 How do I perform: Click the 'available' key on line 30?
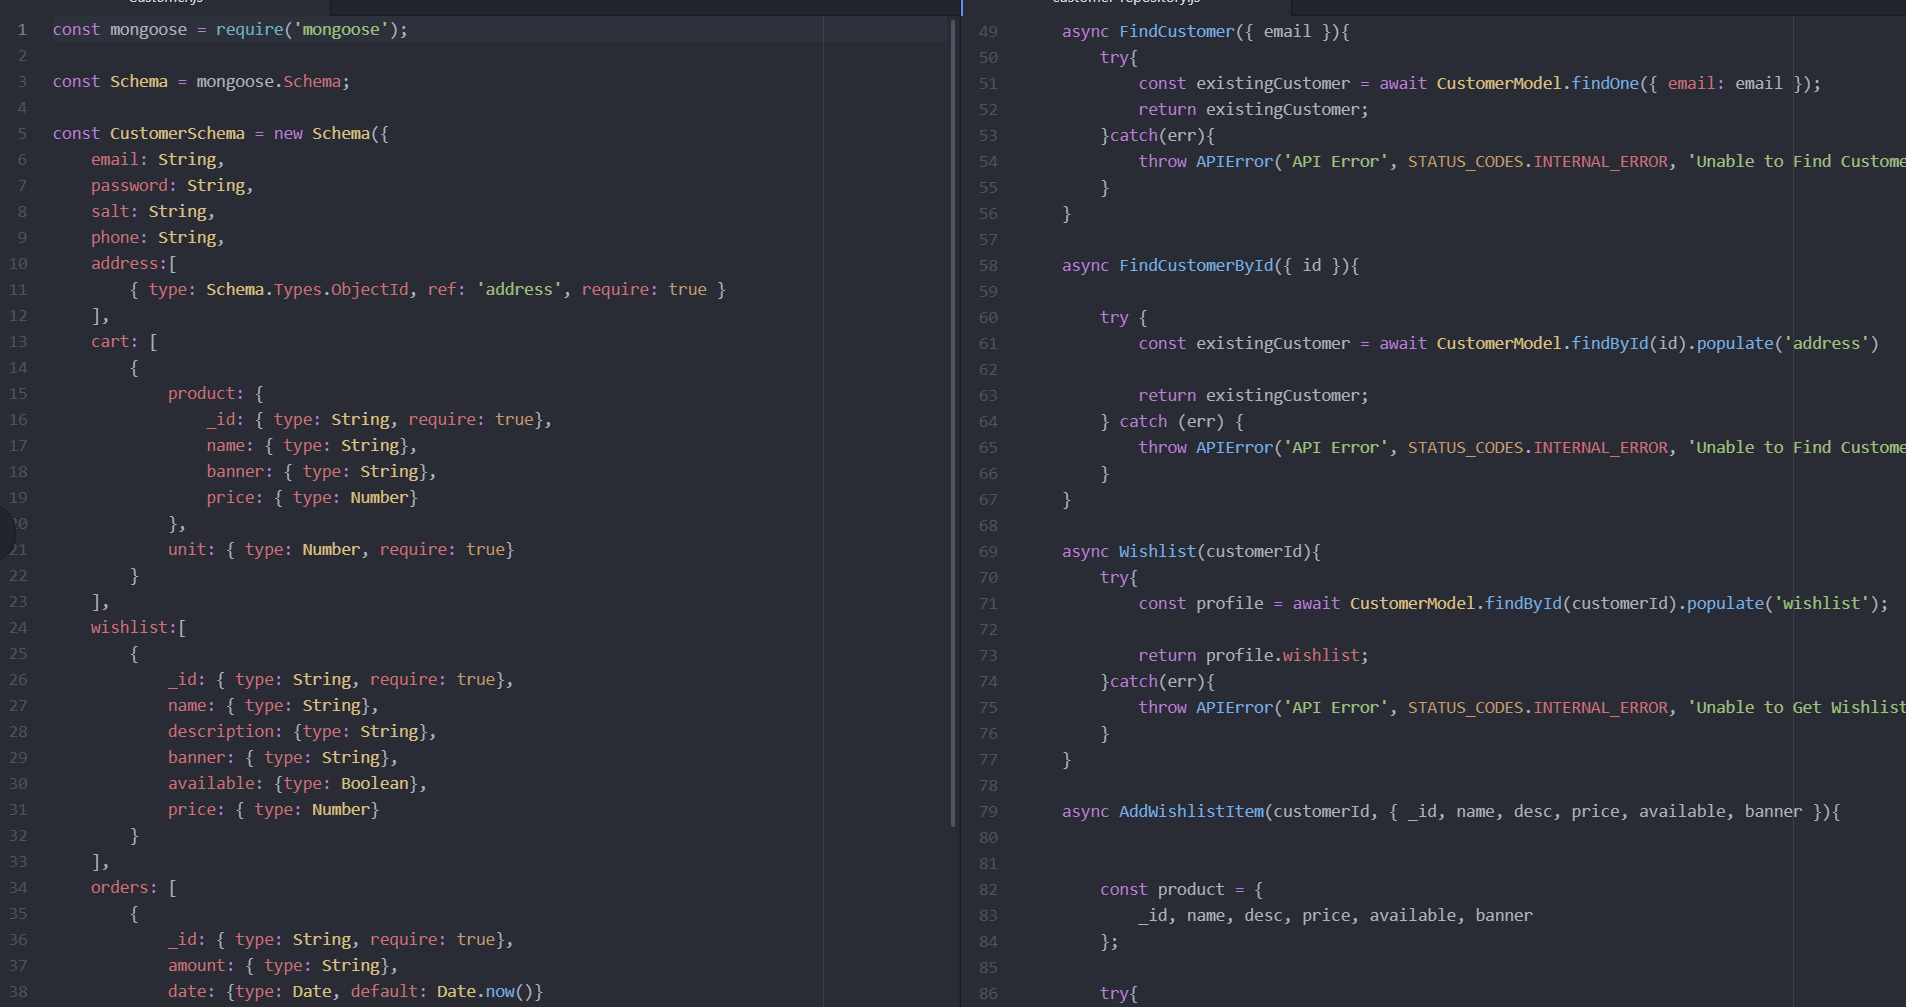(x=211, y=783)
